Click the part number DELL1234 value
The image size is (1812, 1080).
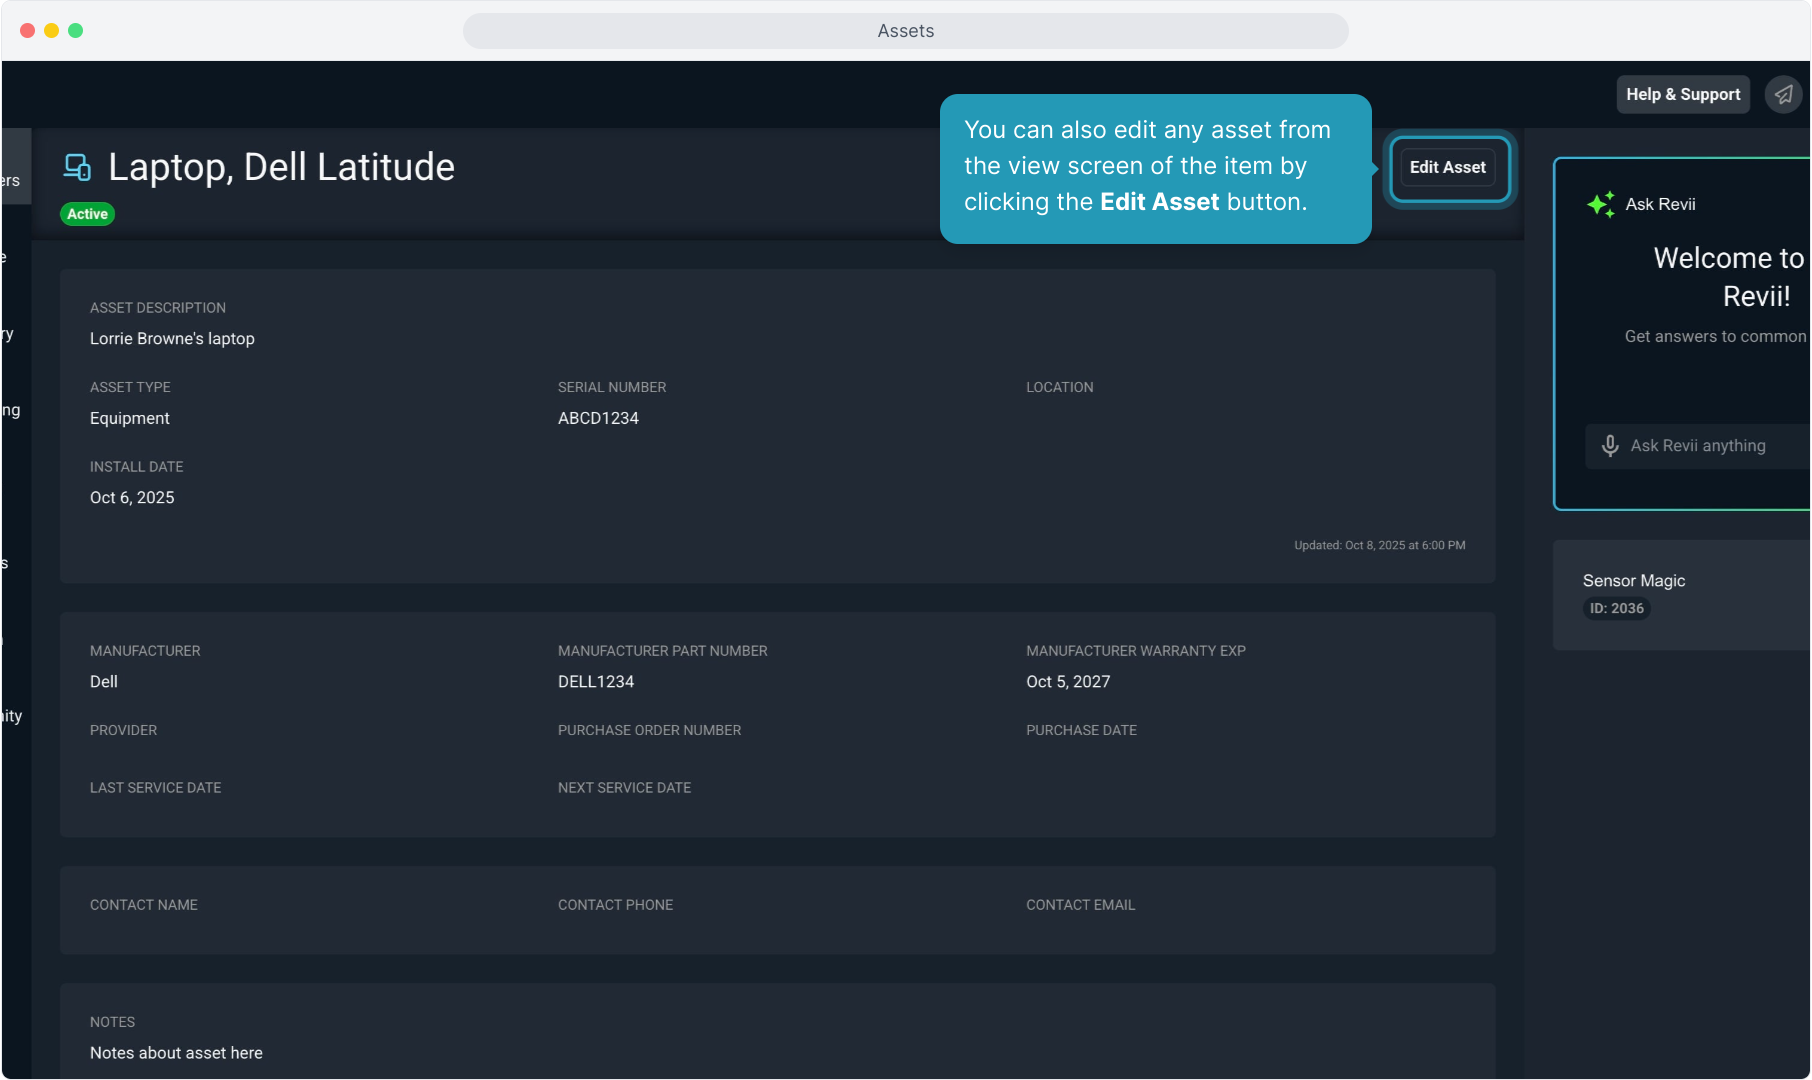tap(596, 682)
